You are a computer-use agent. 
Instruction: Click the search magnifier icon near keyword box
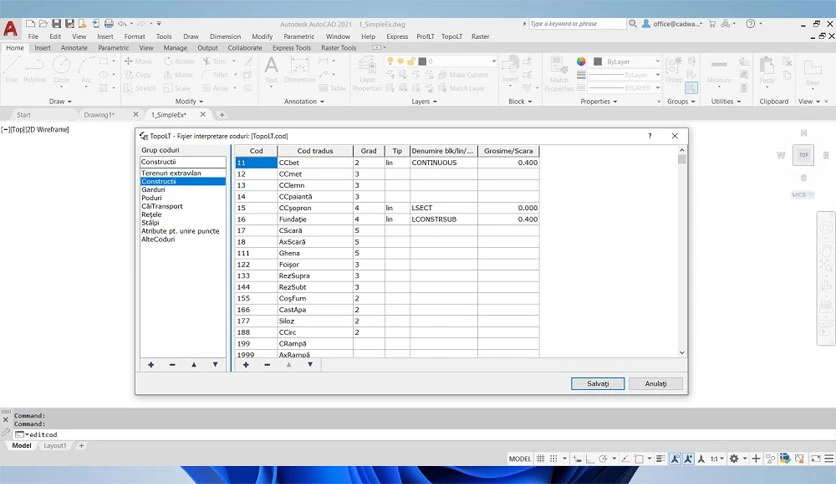pyautogui.click(x=632, y=23)
